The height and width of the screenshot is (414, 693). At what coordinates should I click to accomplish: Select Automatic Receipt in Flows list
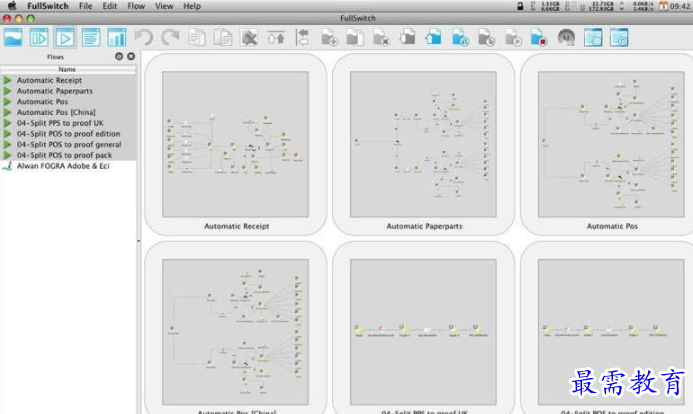tap(68, 80)
